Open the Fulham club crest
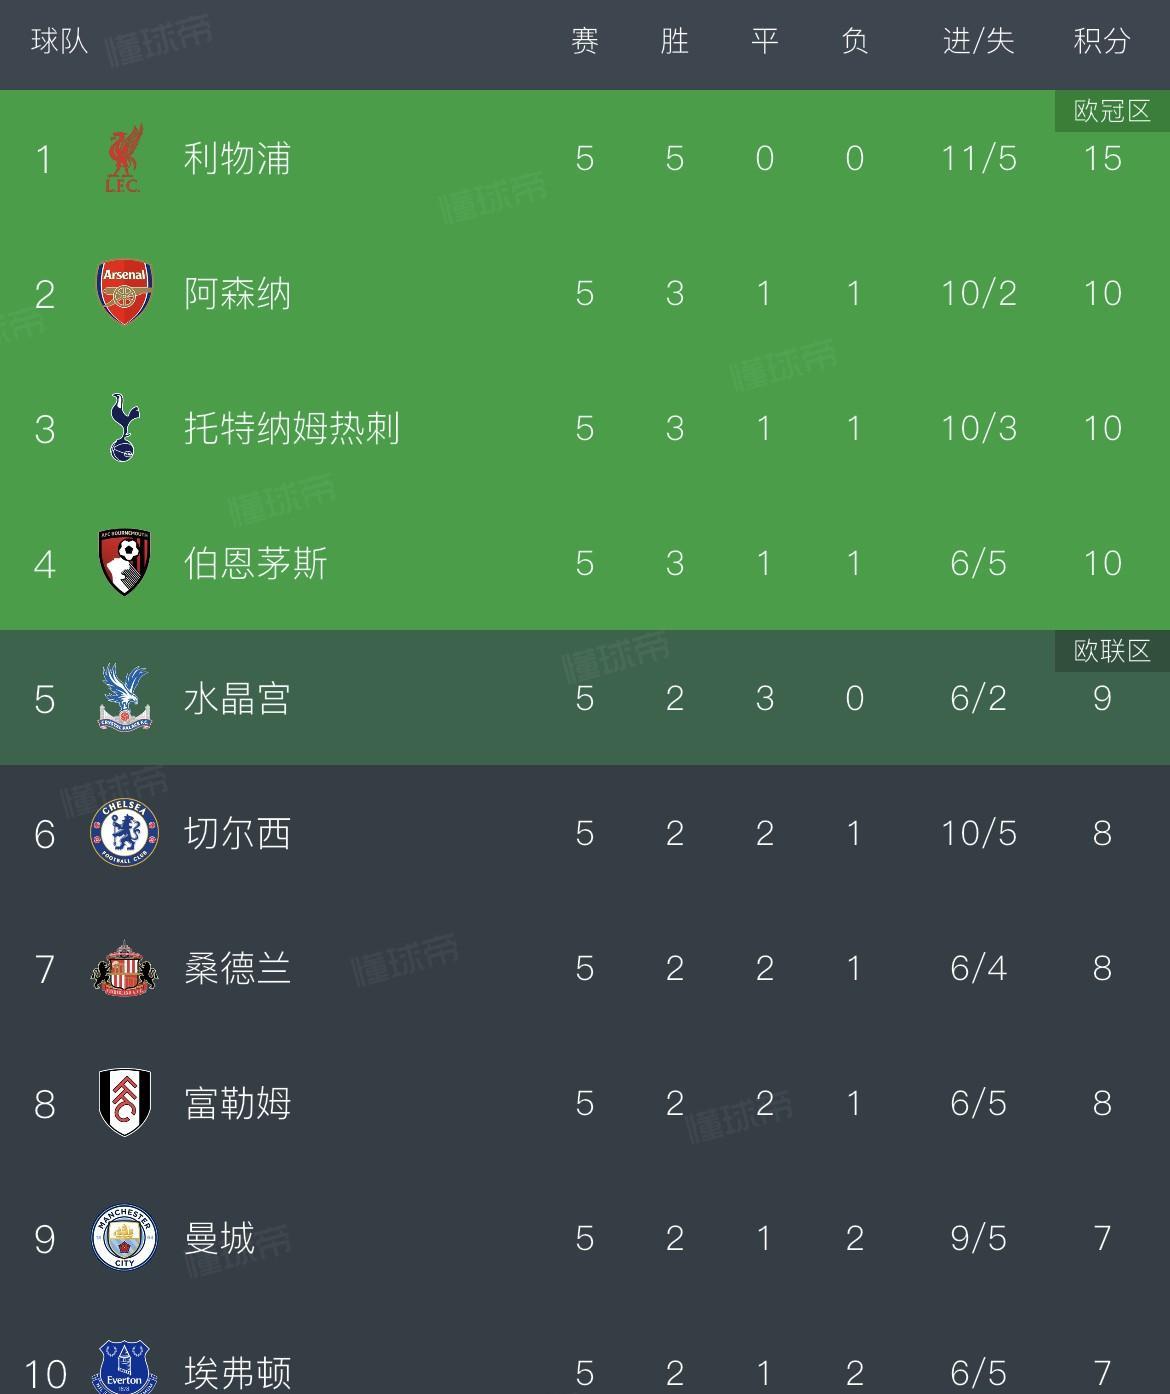 coord(124,1102)
